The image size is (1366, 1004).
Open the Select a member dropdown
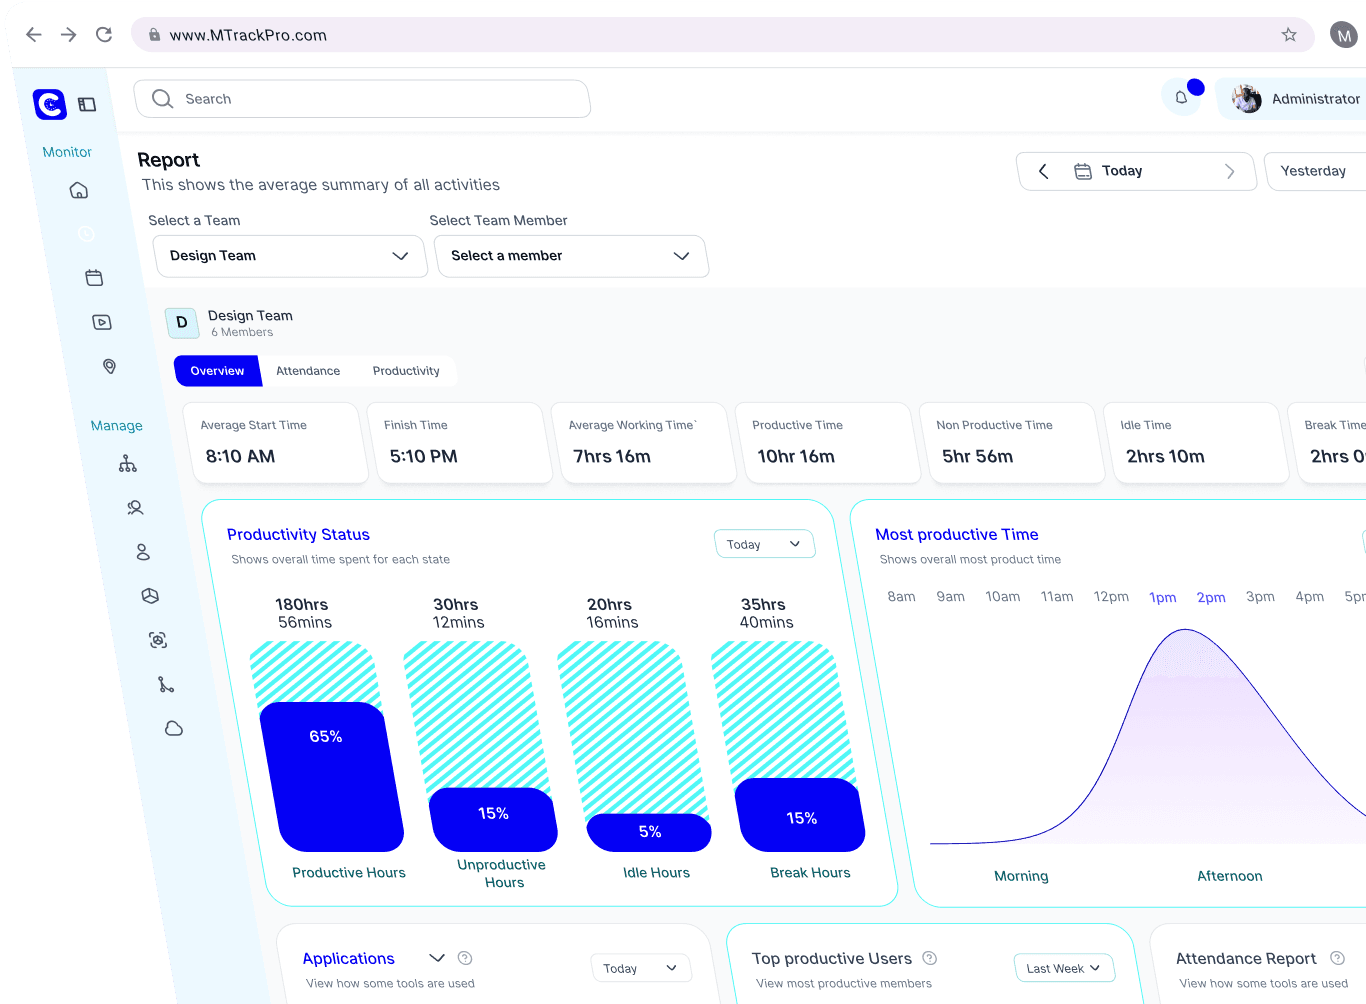571,256
